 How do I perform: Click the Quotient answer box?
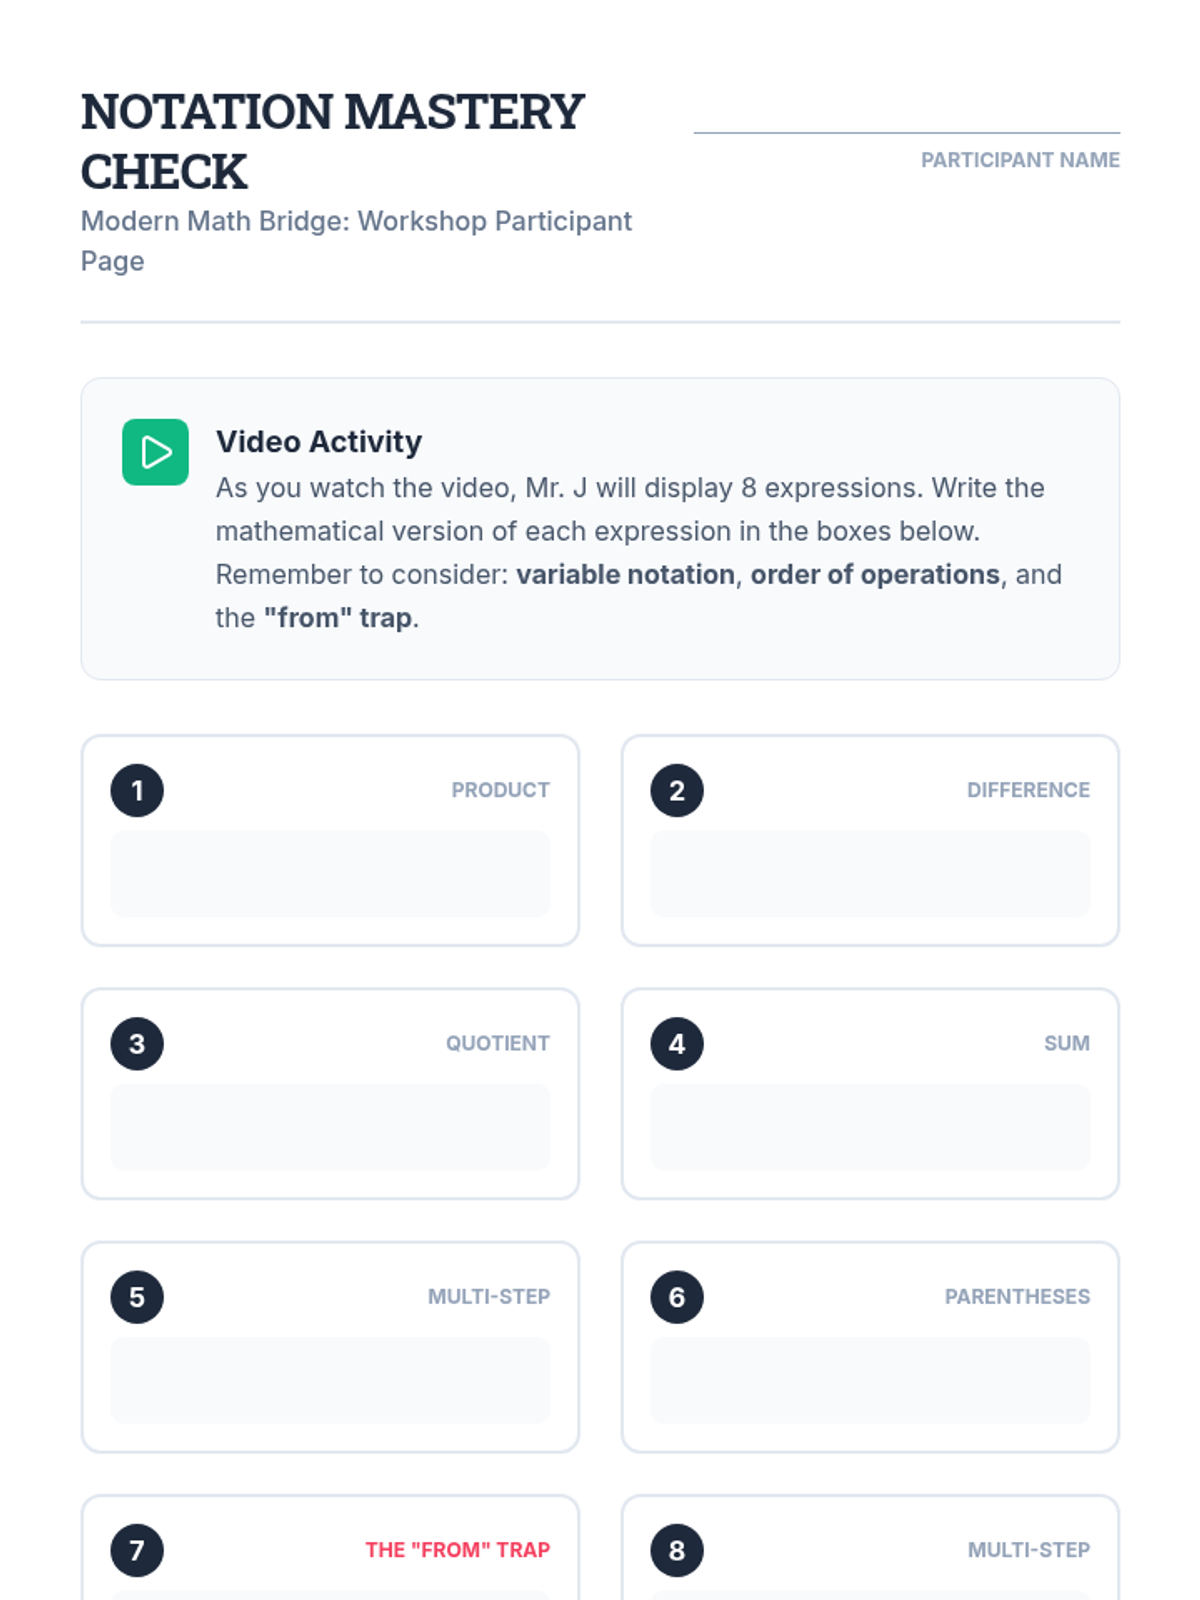pos(330,1127)
